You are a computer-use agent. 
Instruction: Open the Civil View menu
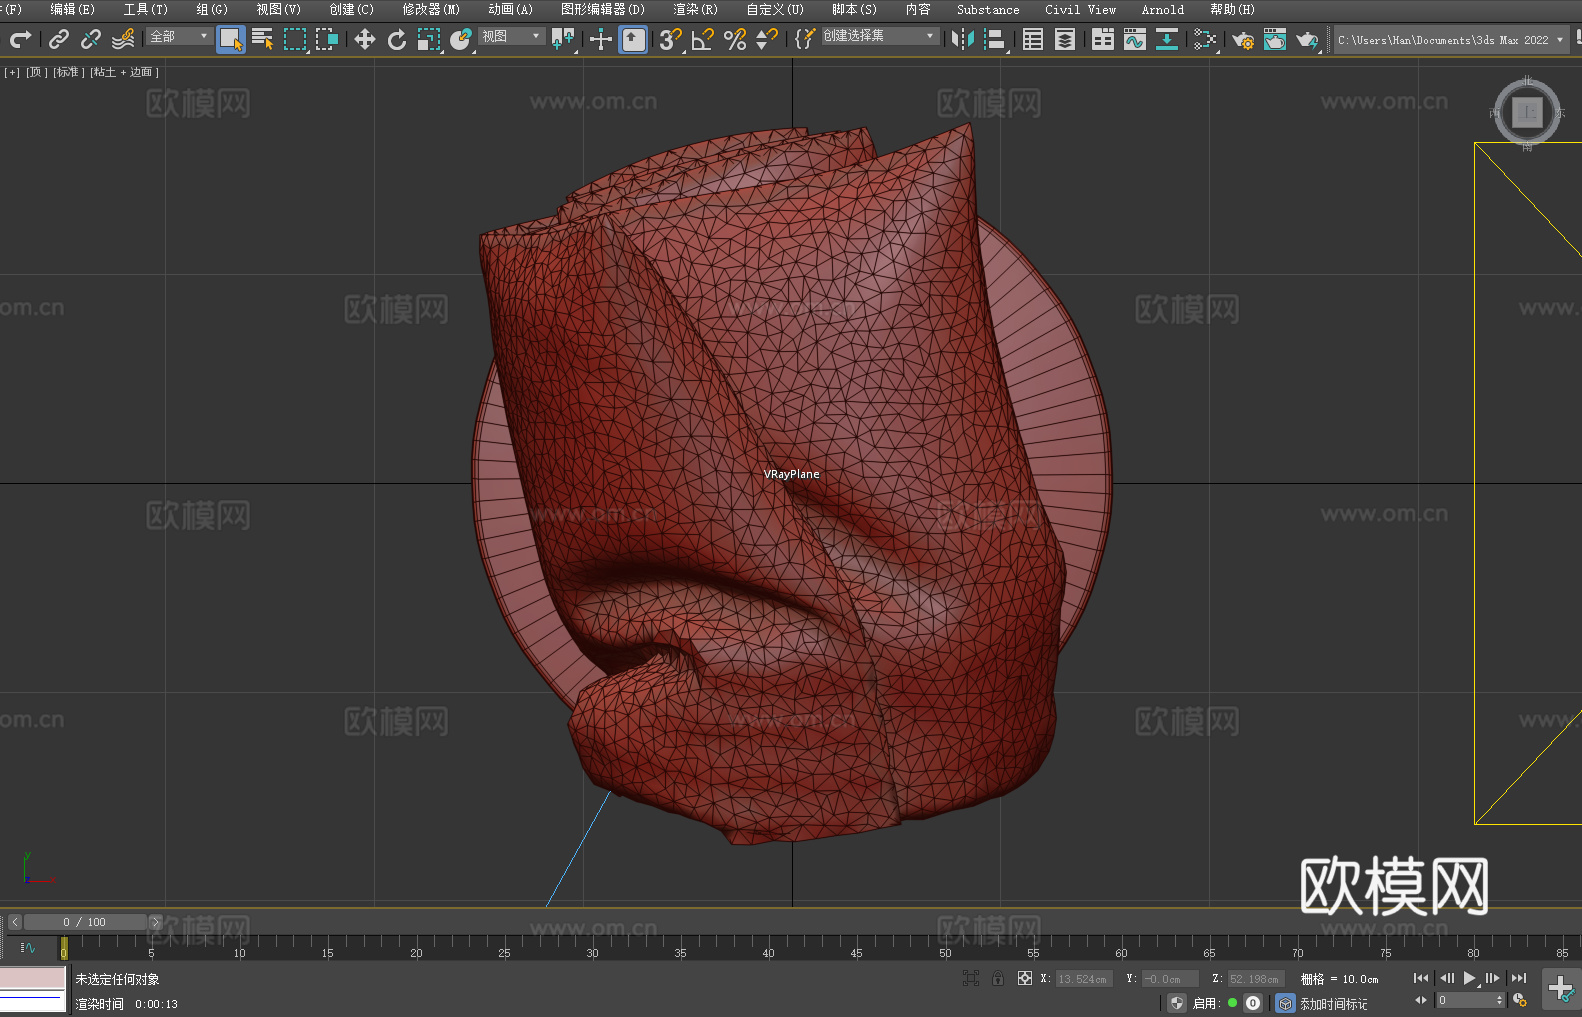click(x=1080, y=9)
